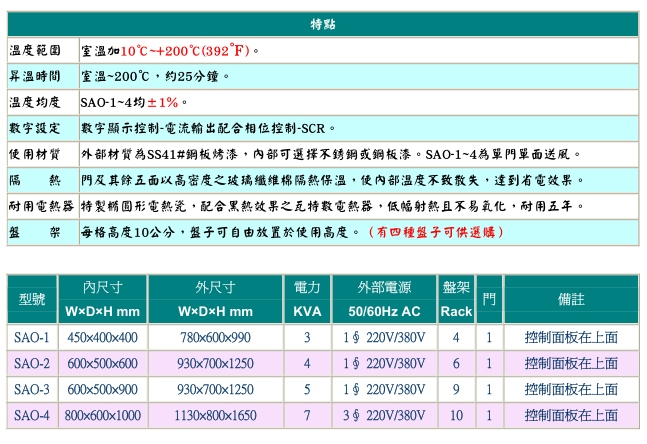Viewport: 647px width, 444px height.
Task: Select the 型號 column header
Action: (31, 299)
